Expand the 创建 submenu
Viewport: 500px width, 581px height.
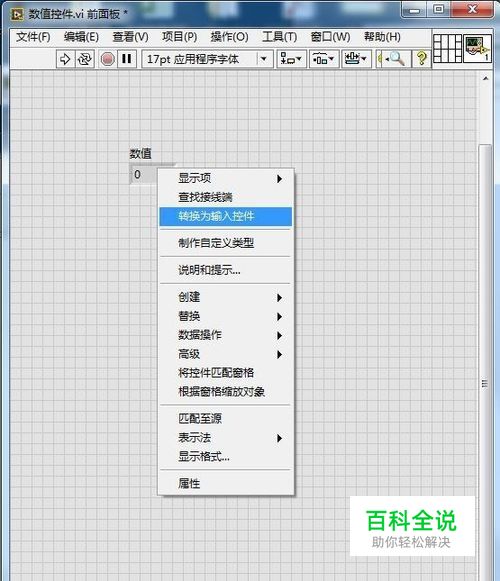(226, 297)
